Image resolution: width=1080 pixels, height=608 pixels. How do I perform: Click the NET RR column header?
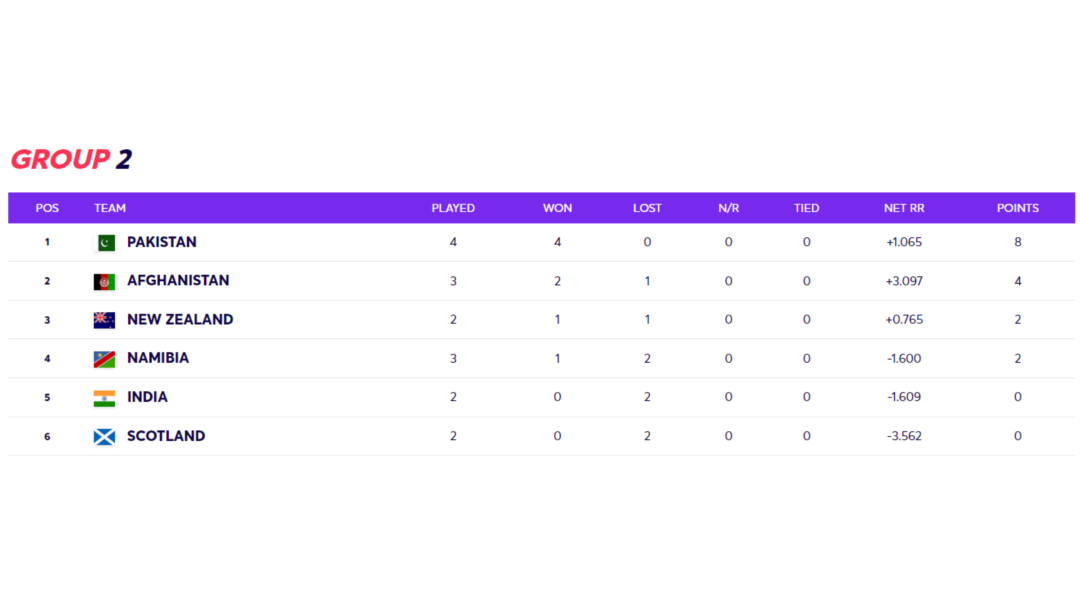click(904, 208)
